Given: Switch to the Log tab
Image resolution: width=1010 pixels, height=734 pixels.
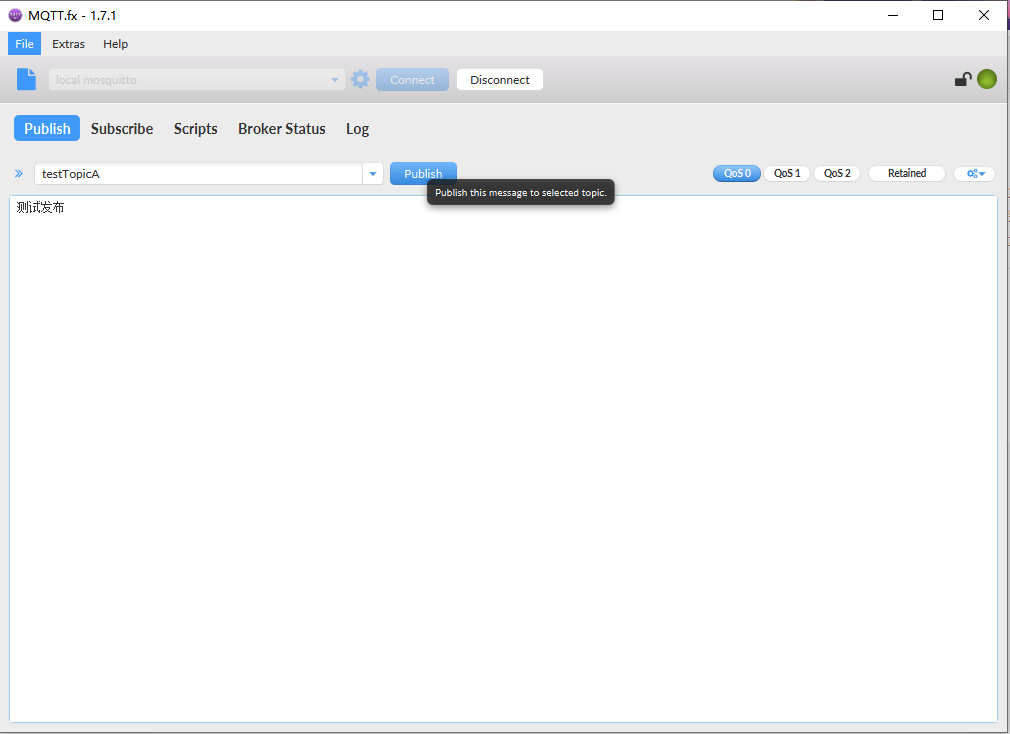Looking at the screenshot, I should tap(357, 128).
